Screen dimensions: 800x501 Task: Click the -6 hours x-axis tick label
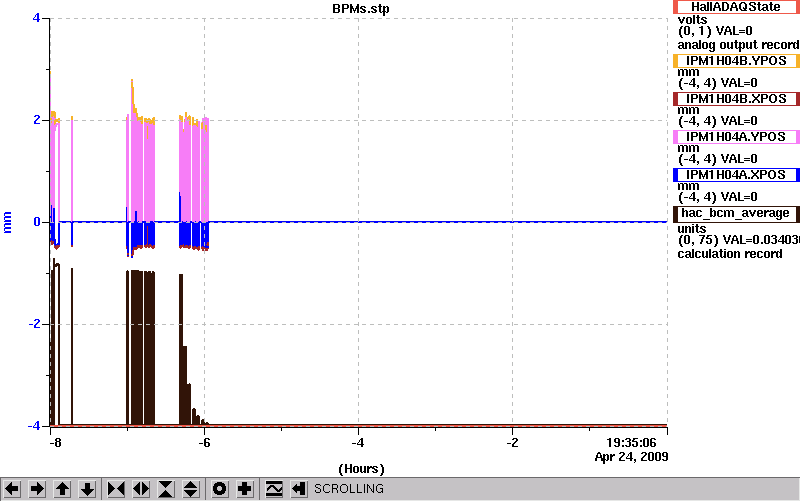(204, 442)
